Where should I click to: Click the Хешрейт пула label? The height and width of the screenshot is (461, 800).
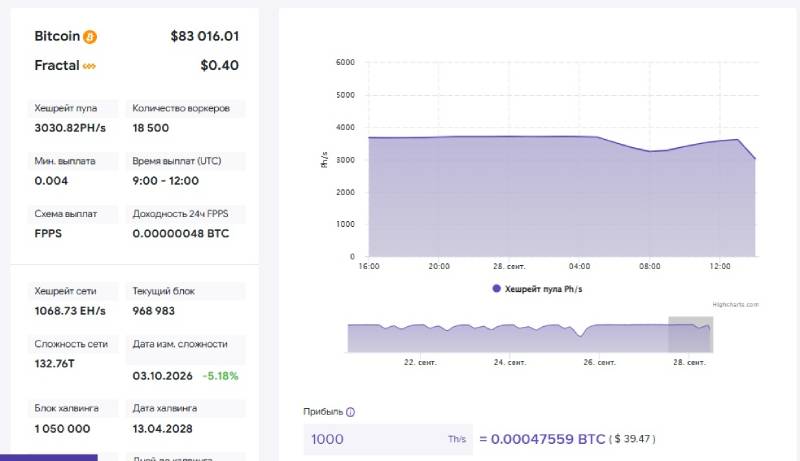pyautogui.click(x=65, y=108)
